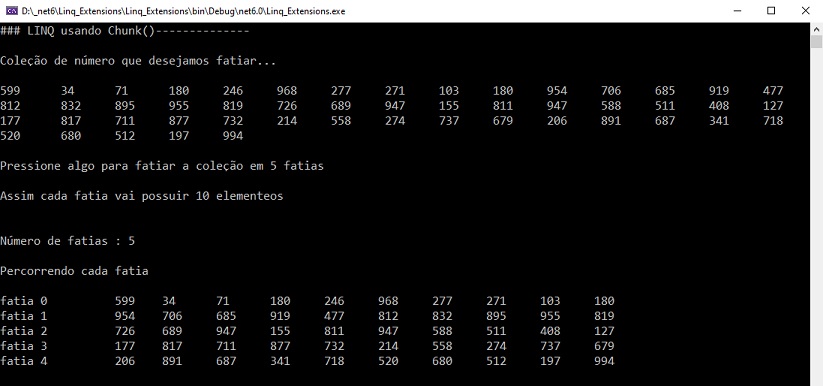
Task: Click 214 in the fatia 3 row
Action: (388, 346)
